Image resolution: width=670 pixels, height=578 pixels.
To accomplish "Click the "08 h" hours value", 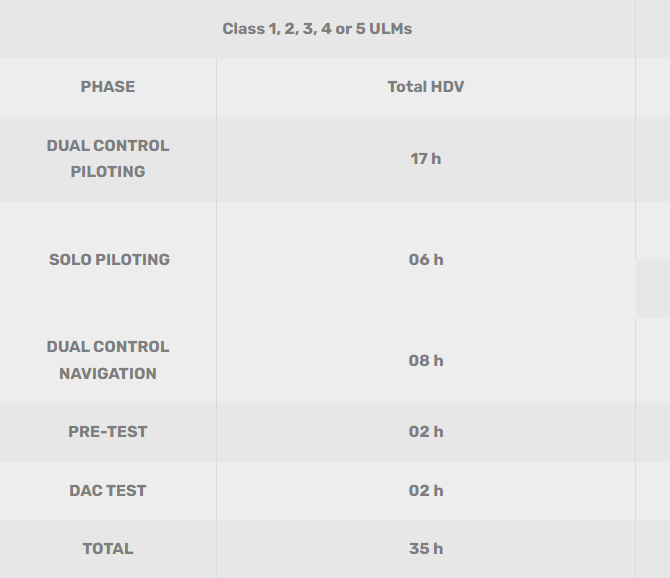I will click(x=425, y=360).
